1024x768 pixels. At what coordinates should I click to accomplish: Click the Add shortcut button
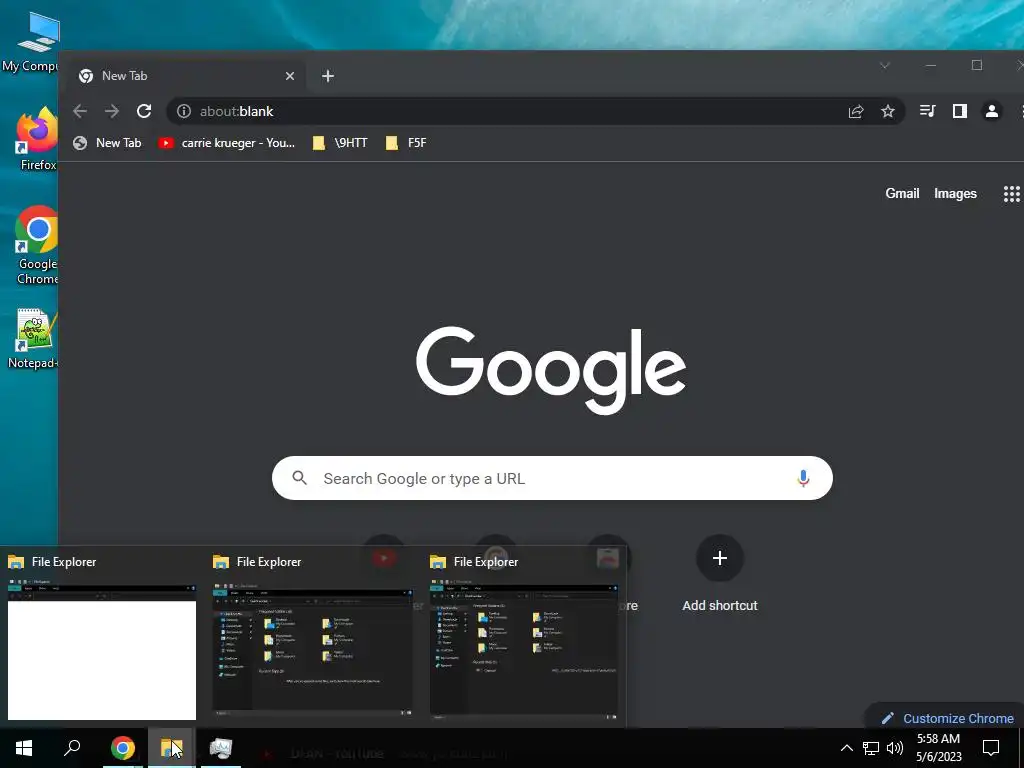(x=720, y=575)
